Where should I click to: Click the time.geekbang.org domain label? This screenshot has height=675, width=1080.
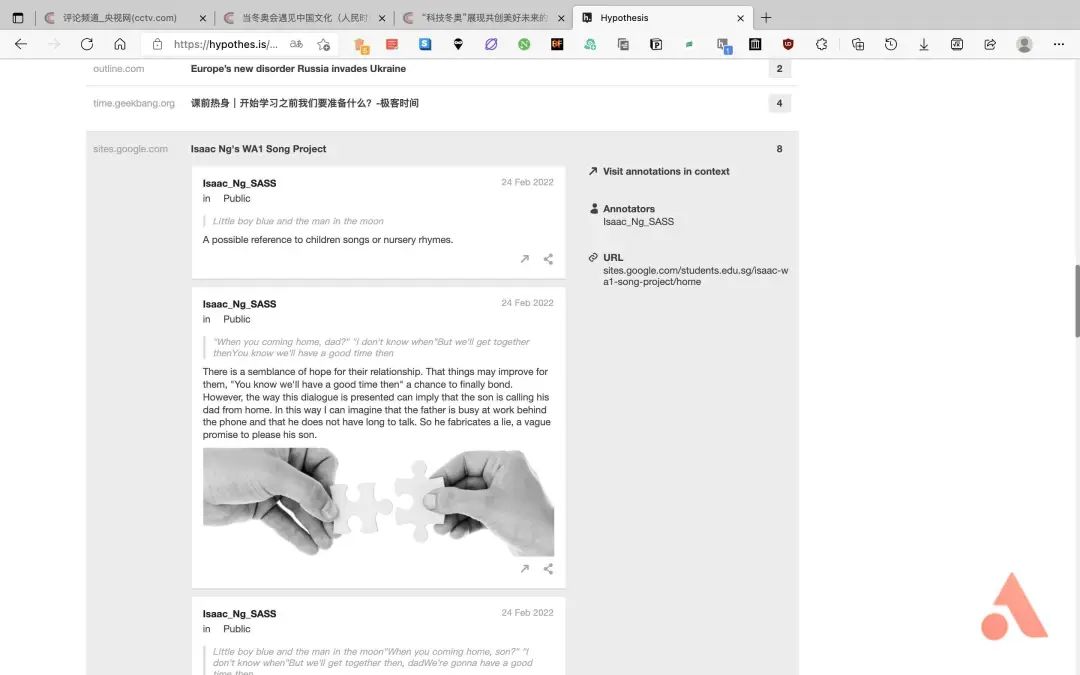tap(134, 103)
